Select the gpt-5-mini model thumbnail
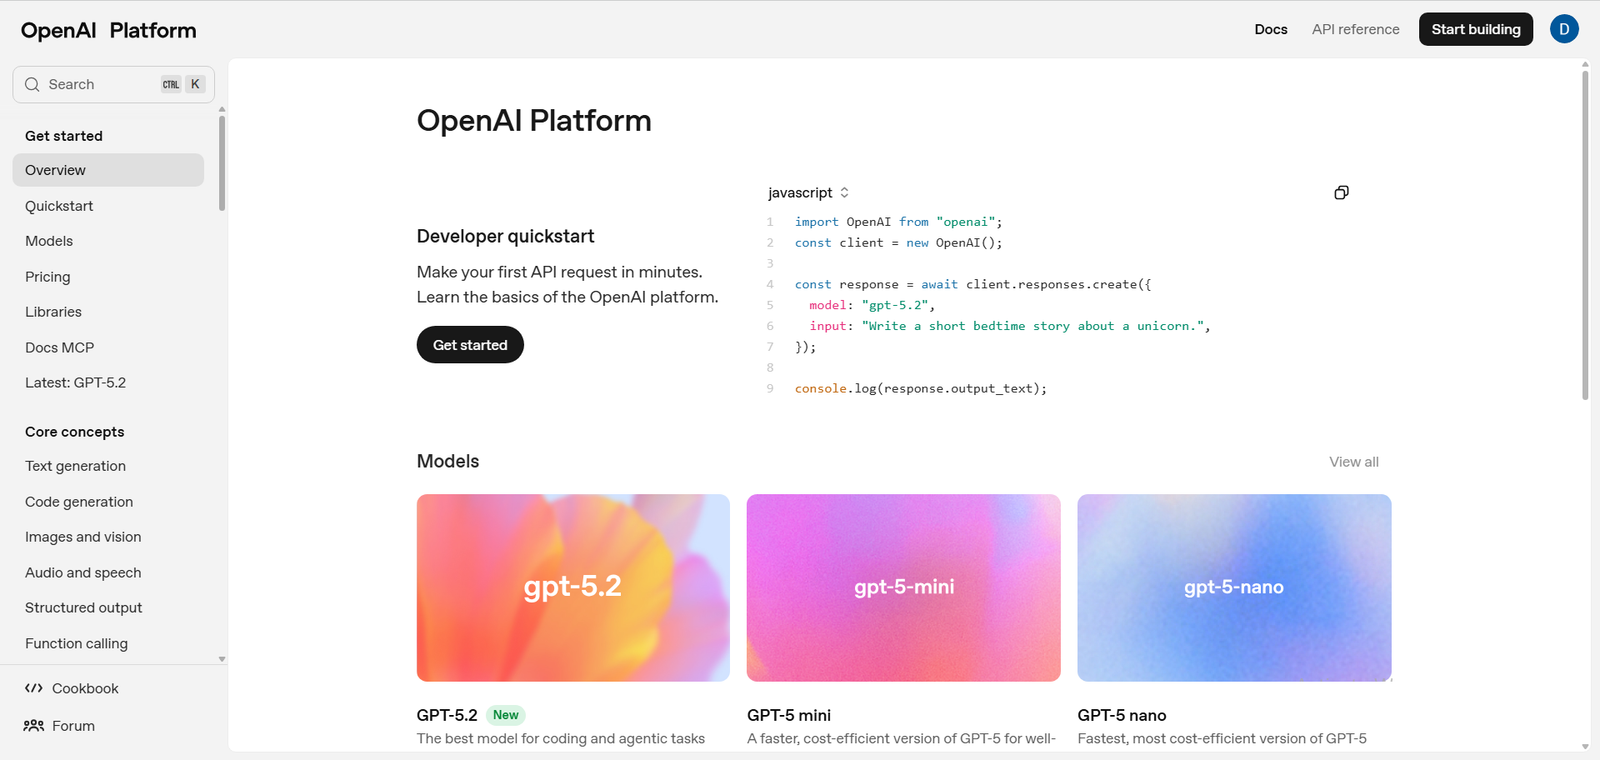The width and height of the screenshot is (1600, 760). coord(903,587)
